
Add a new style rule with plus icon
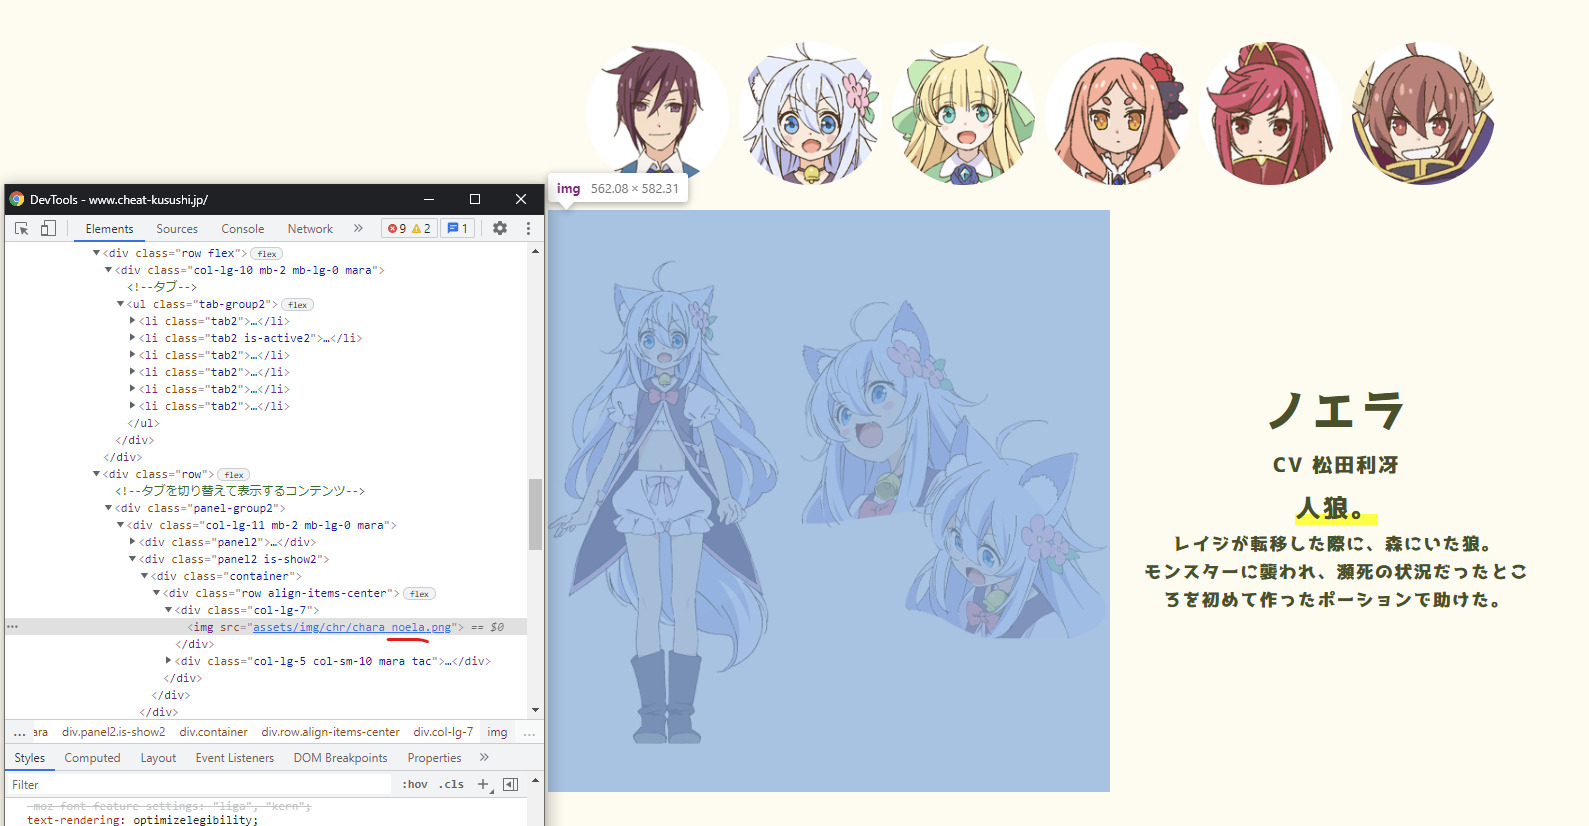[484, 785]
